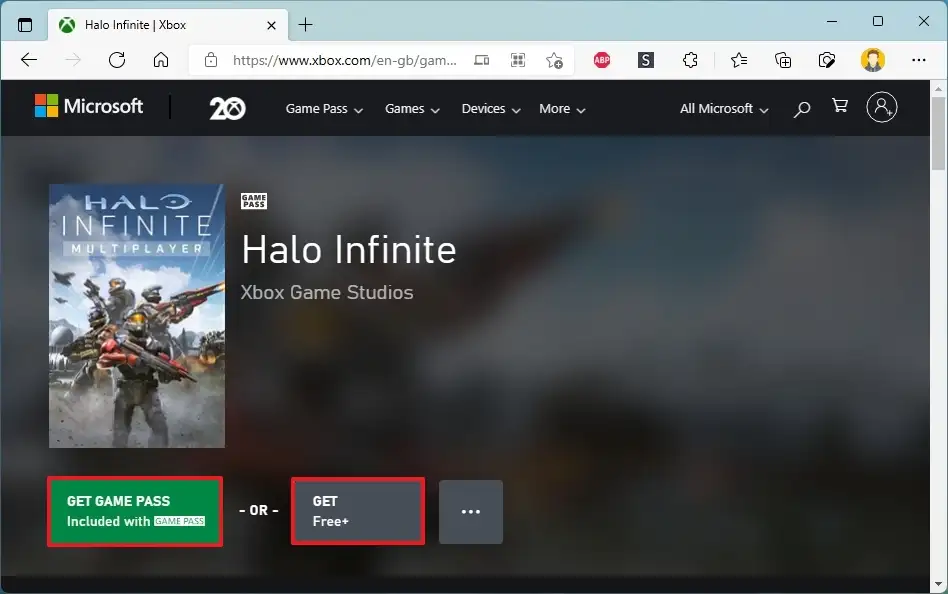Open the shopping cart

(x=840, y=106)
